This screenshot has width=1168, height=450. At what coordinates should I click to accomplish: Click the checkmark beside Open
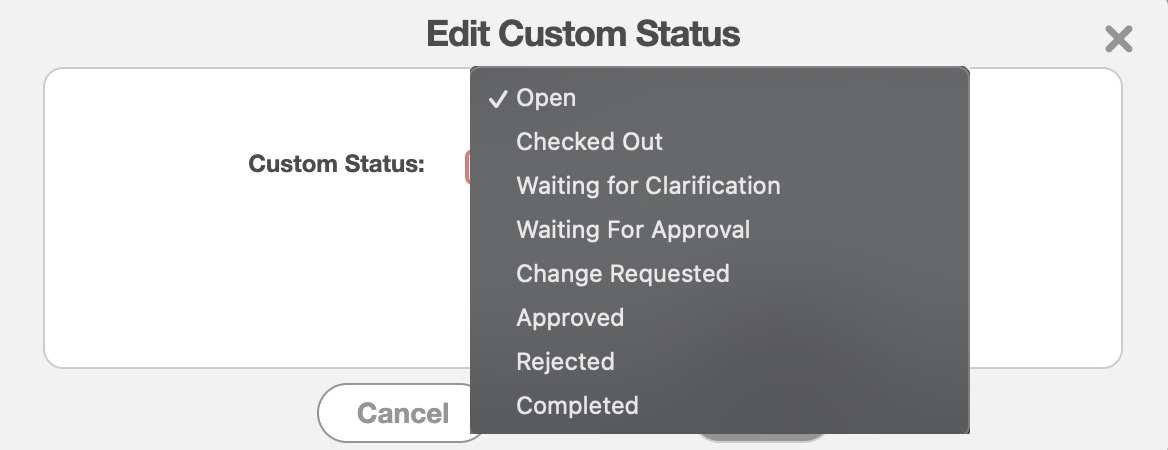click(496, 98)
